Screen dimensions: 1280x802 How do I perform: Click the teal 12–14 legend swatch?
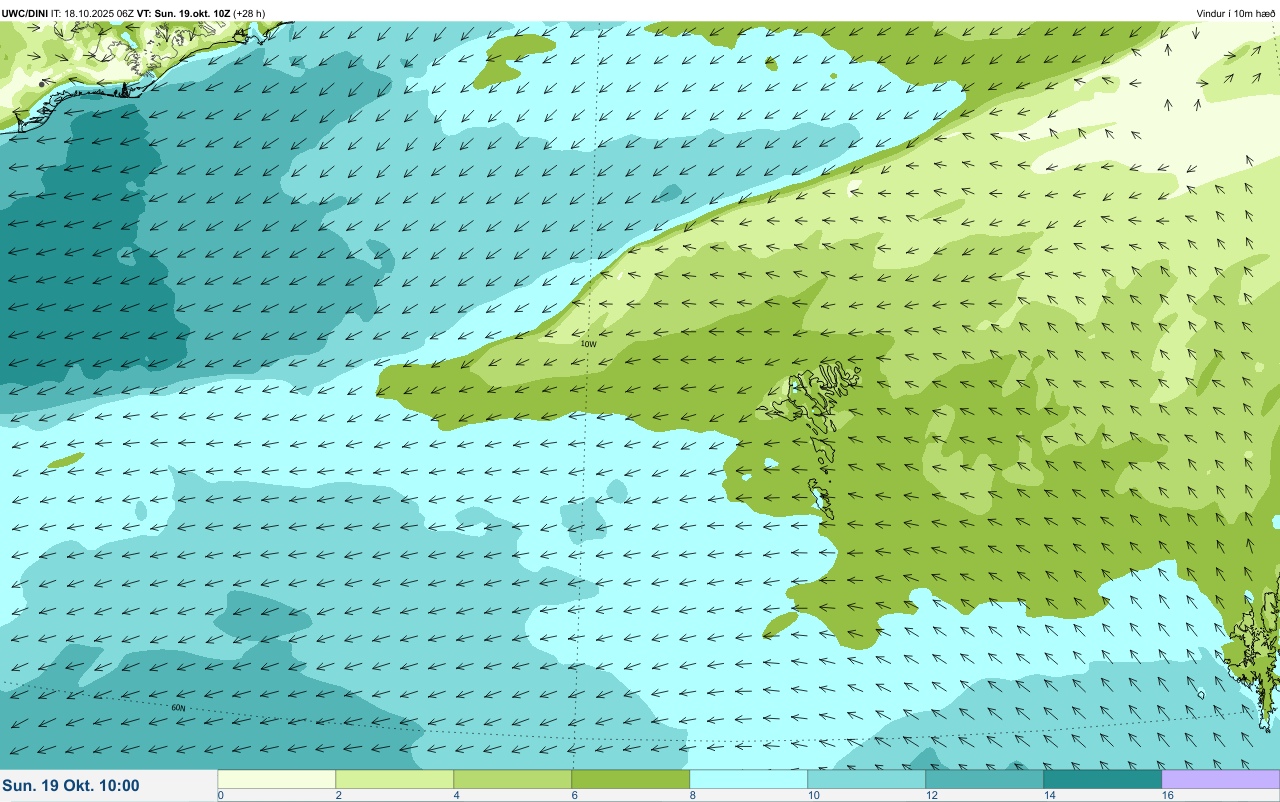point(985,779)
